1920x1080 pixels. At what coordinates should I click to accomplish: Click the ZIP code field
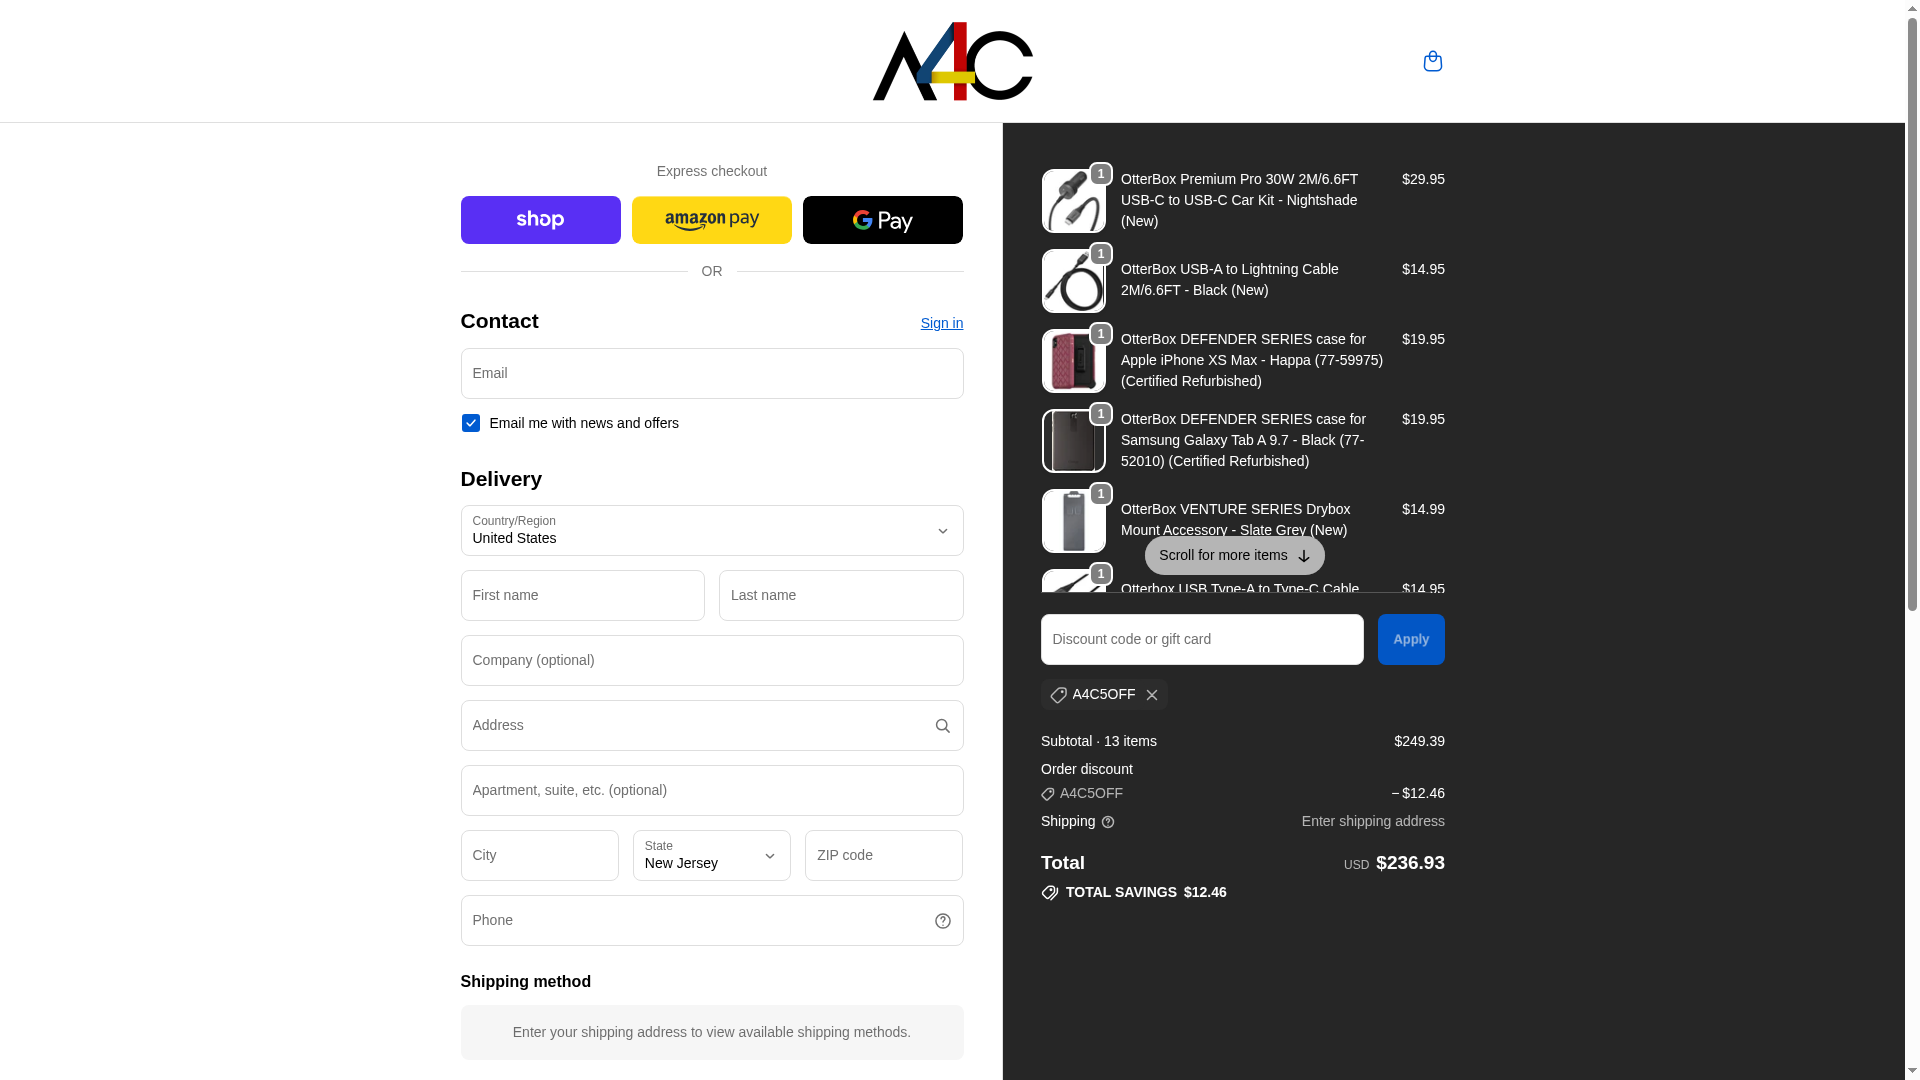click(x=884, y=856)
